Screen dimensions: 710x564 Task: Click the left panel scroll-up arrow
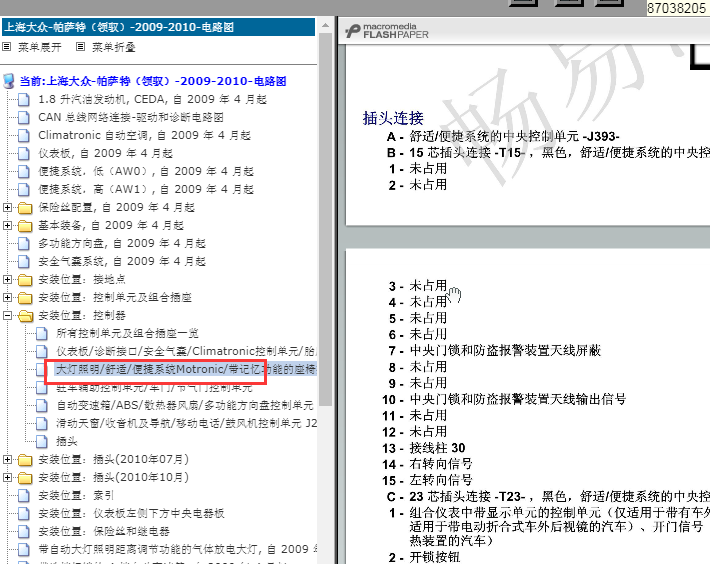coord(325,25)
